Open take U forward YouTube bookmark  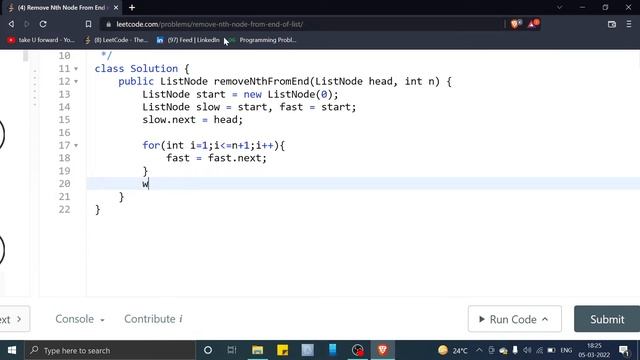(x=41, y=40)
